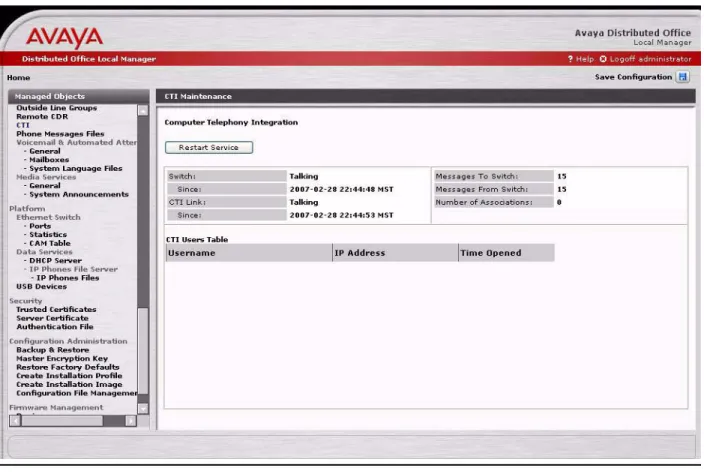
Task: Click the sidebar scroll left arrow
Action: (x=15, y=421)
